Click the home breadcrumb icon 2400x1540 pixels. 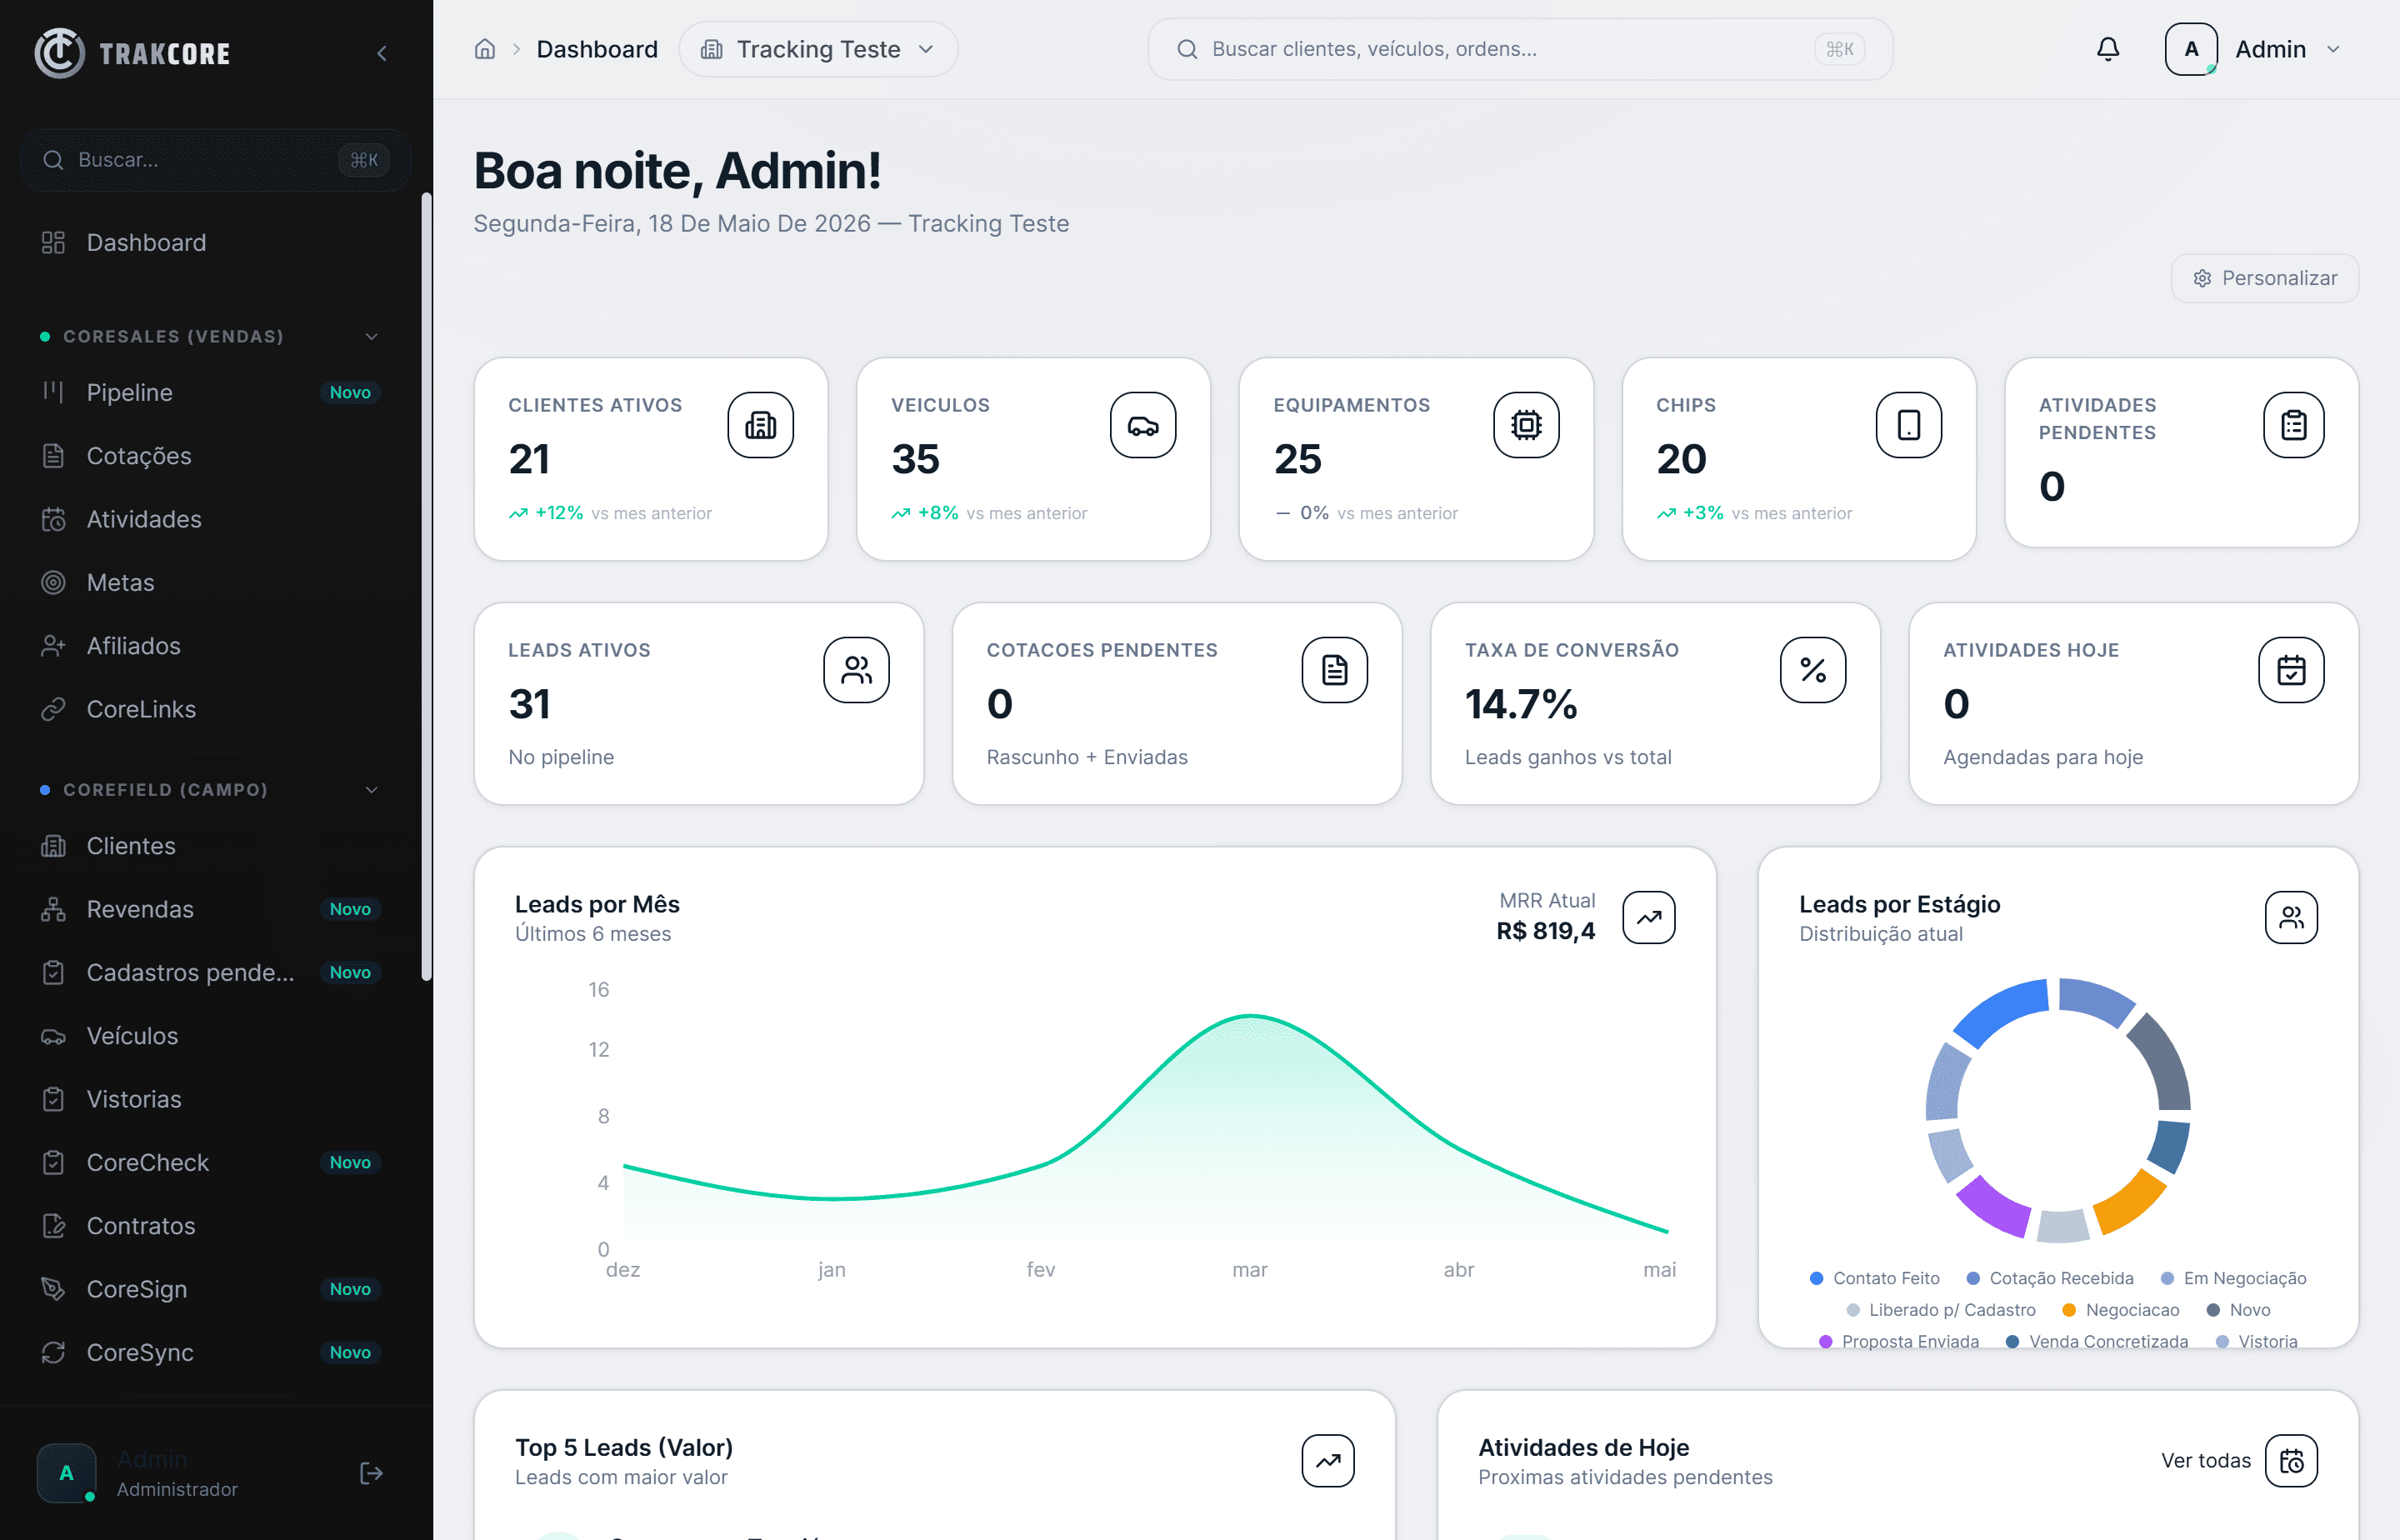(x=485, y=49)
